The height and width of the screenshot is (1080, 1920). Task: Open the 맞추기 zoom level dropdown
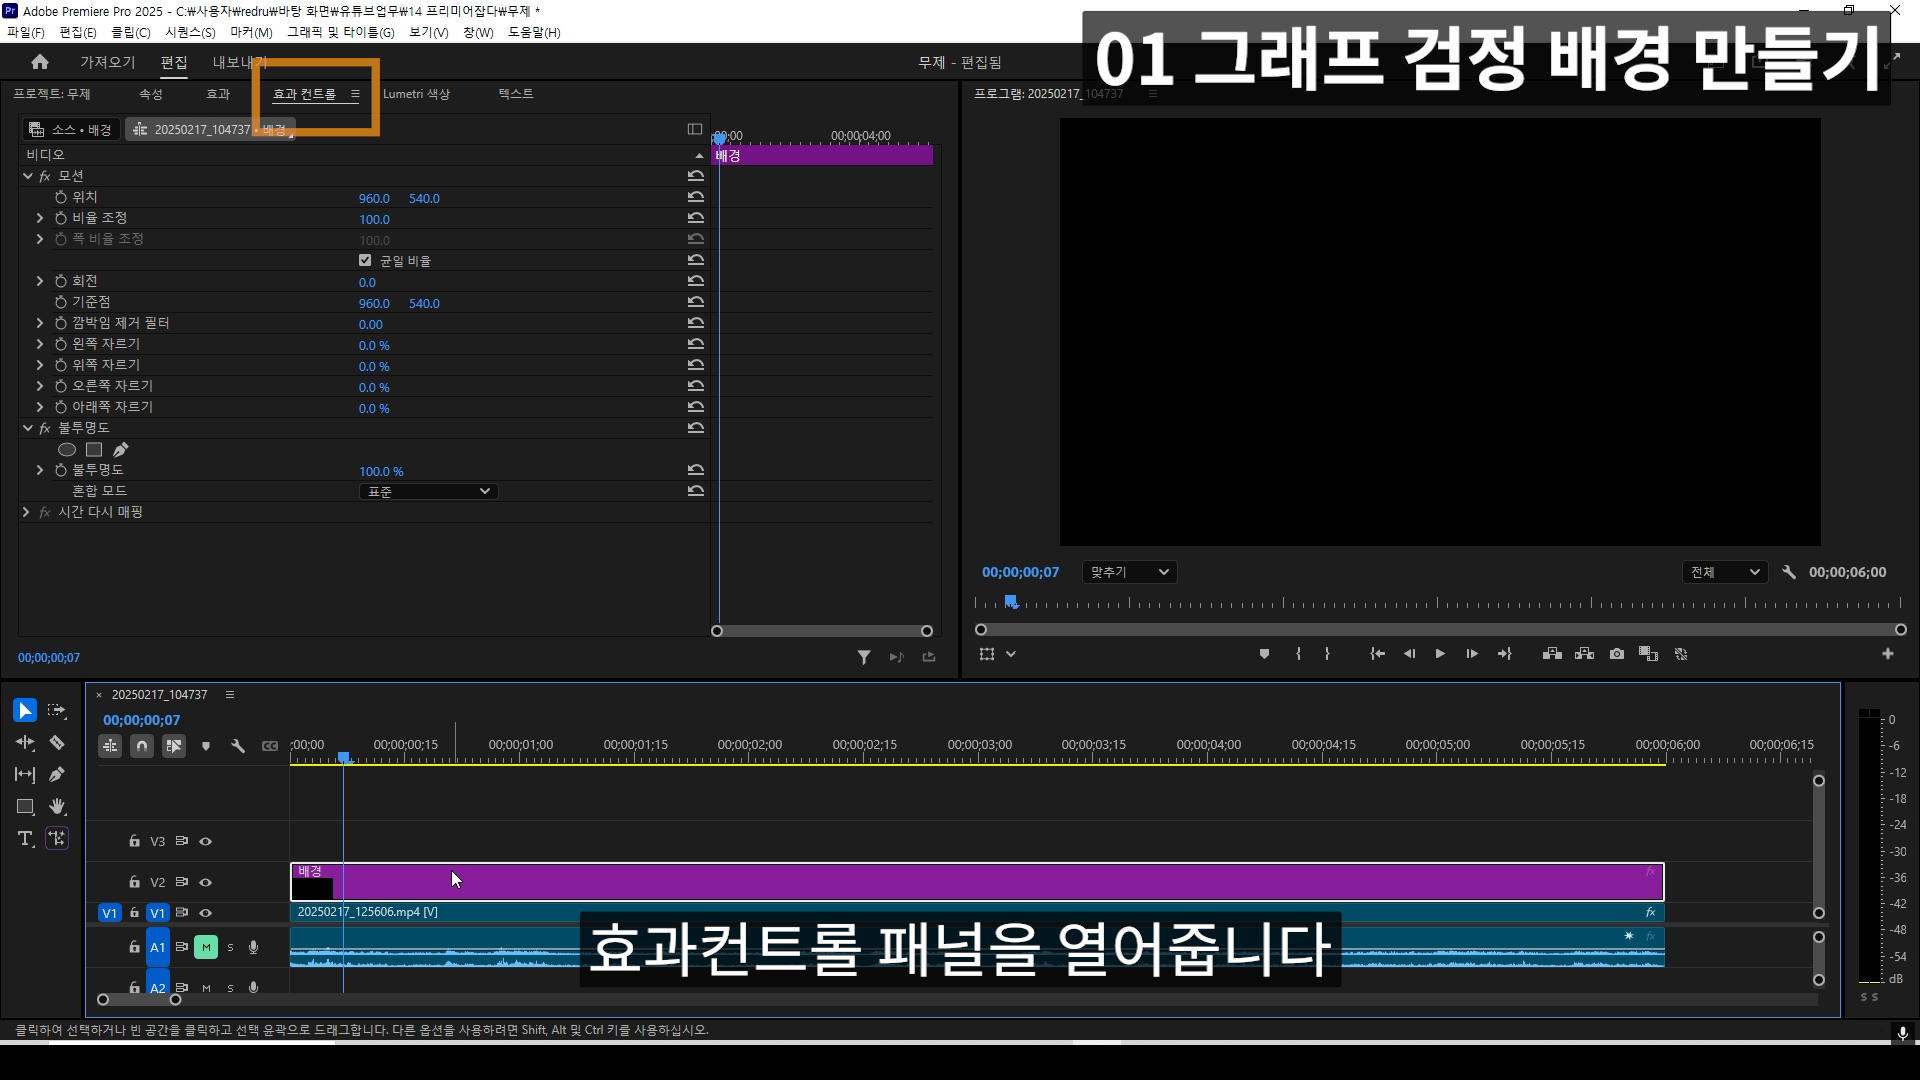(1129, 572)
